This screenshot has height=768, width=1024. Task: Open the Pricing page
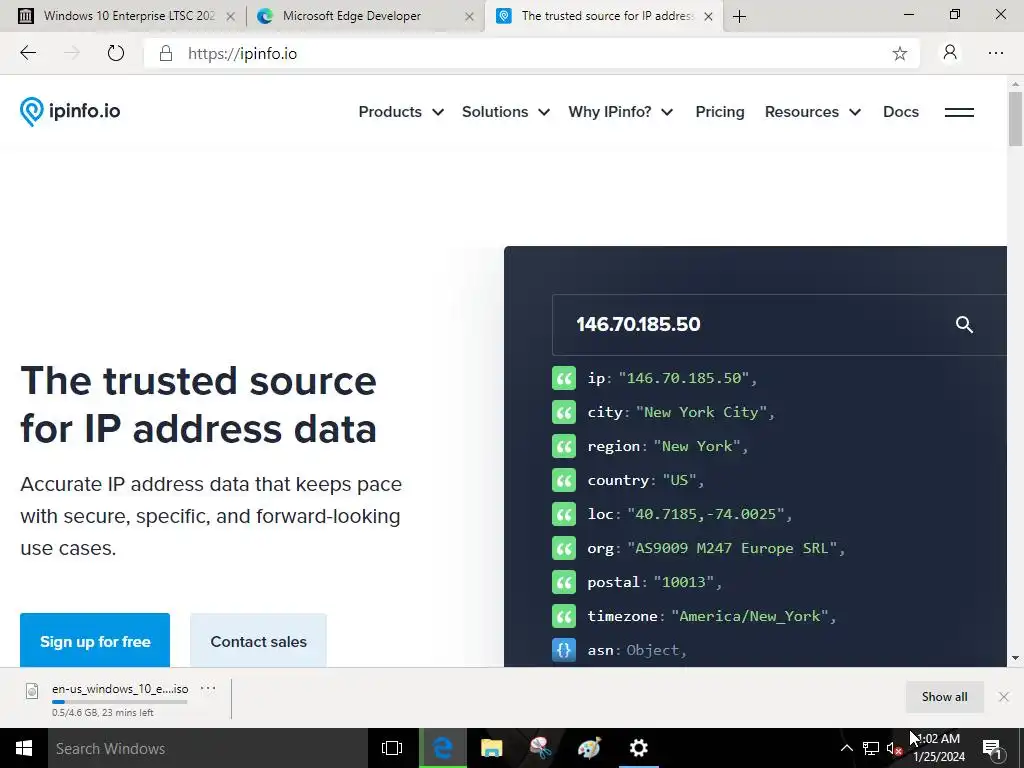coord(720,112)
